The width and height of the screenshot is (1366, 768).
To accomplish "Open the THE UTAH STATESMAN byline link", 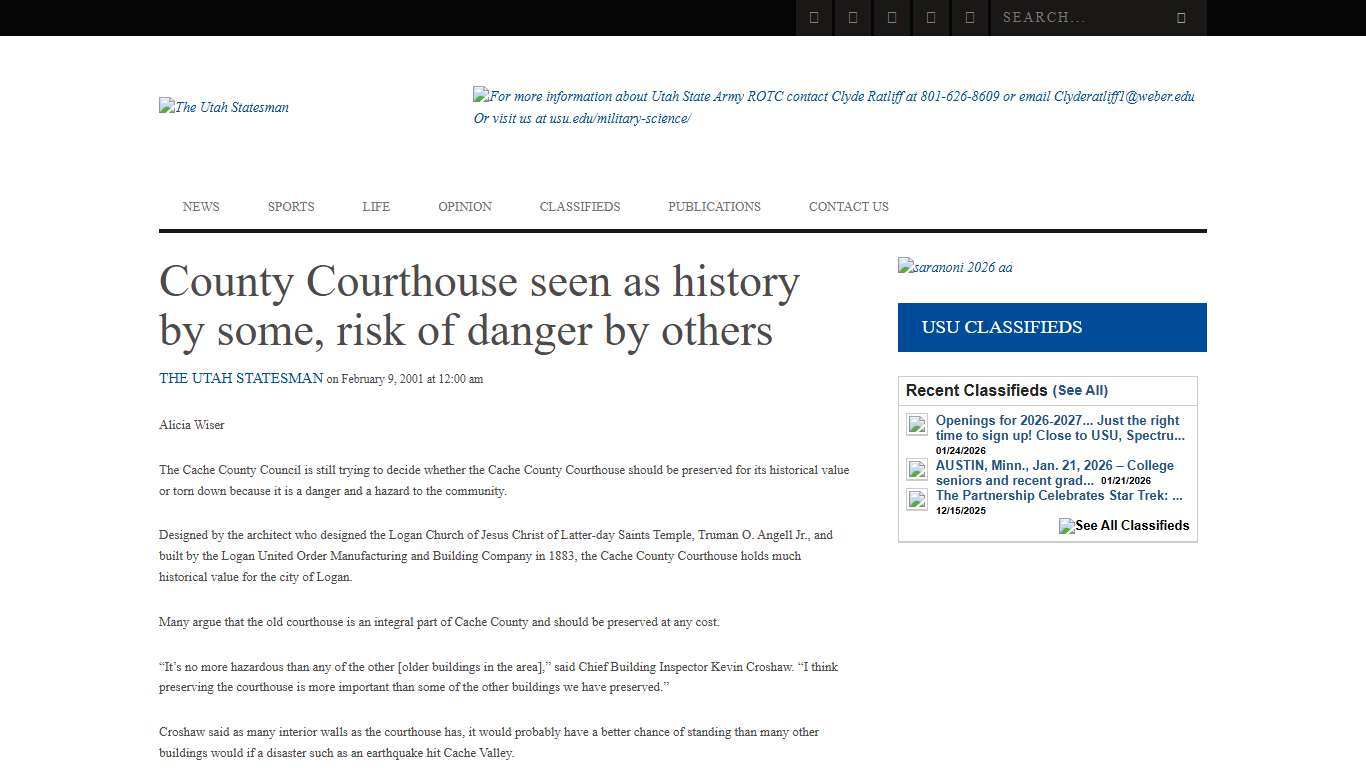I will click(241, 378).
